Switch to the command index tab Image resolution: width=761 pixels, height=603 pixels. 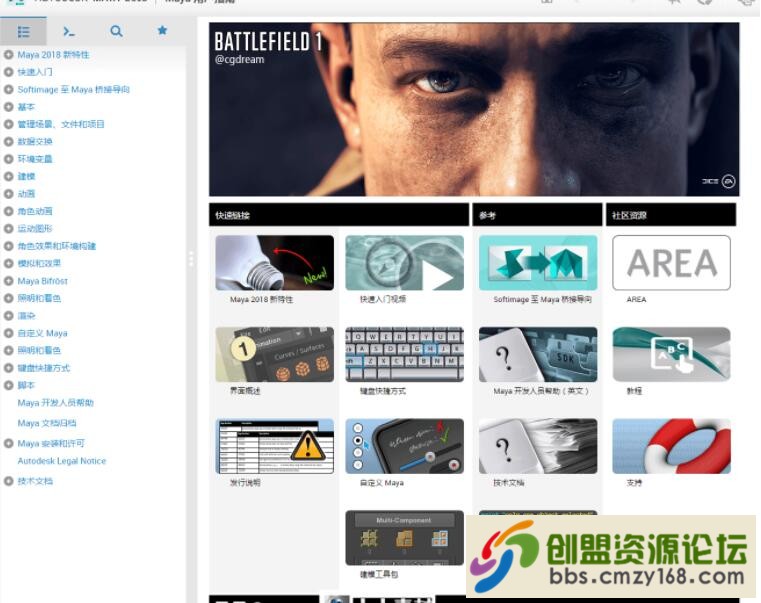pyautogui.click(x=69, y=32)
